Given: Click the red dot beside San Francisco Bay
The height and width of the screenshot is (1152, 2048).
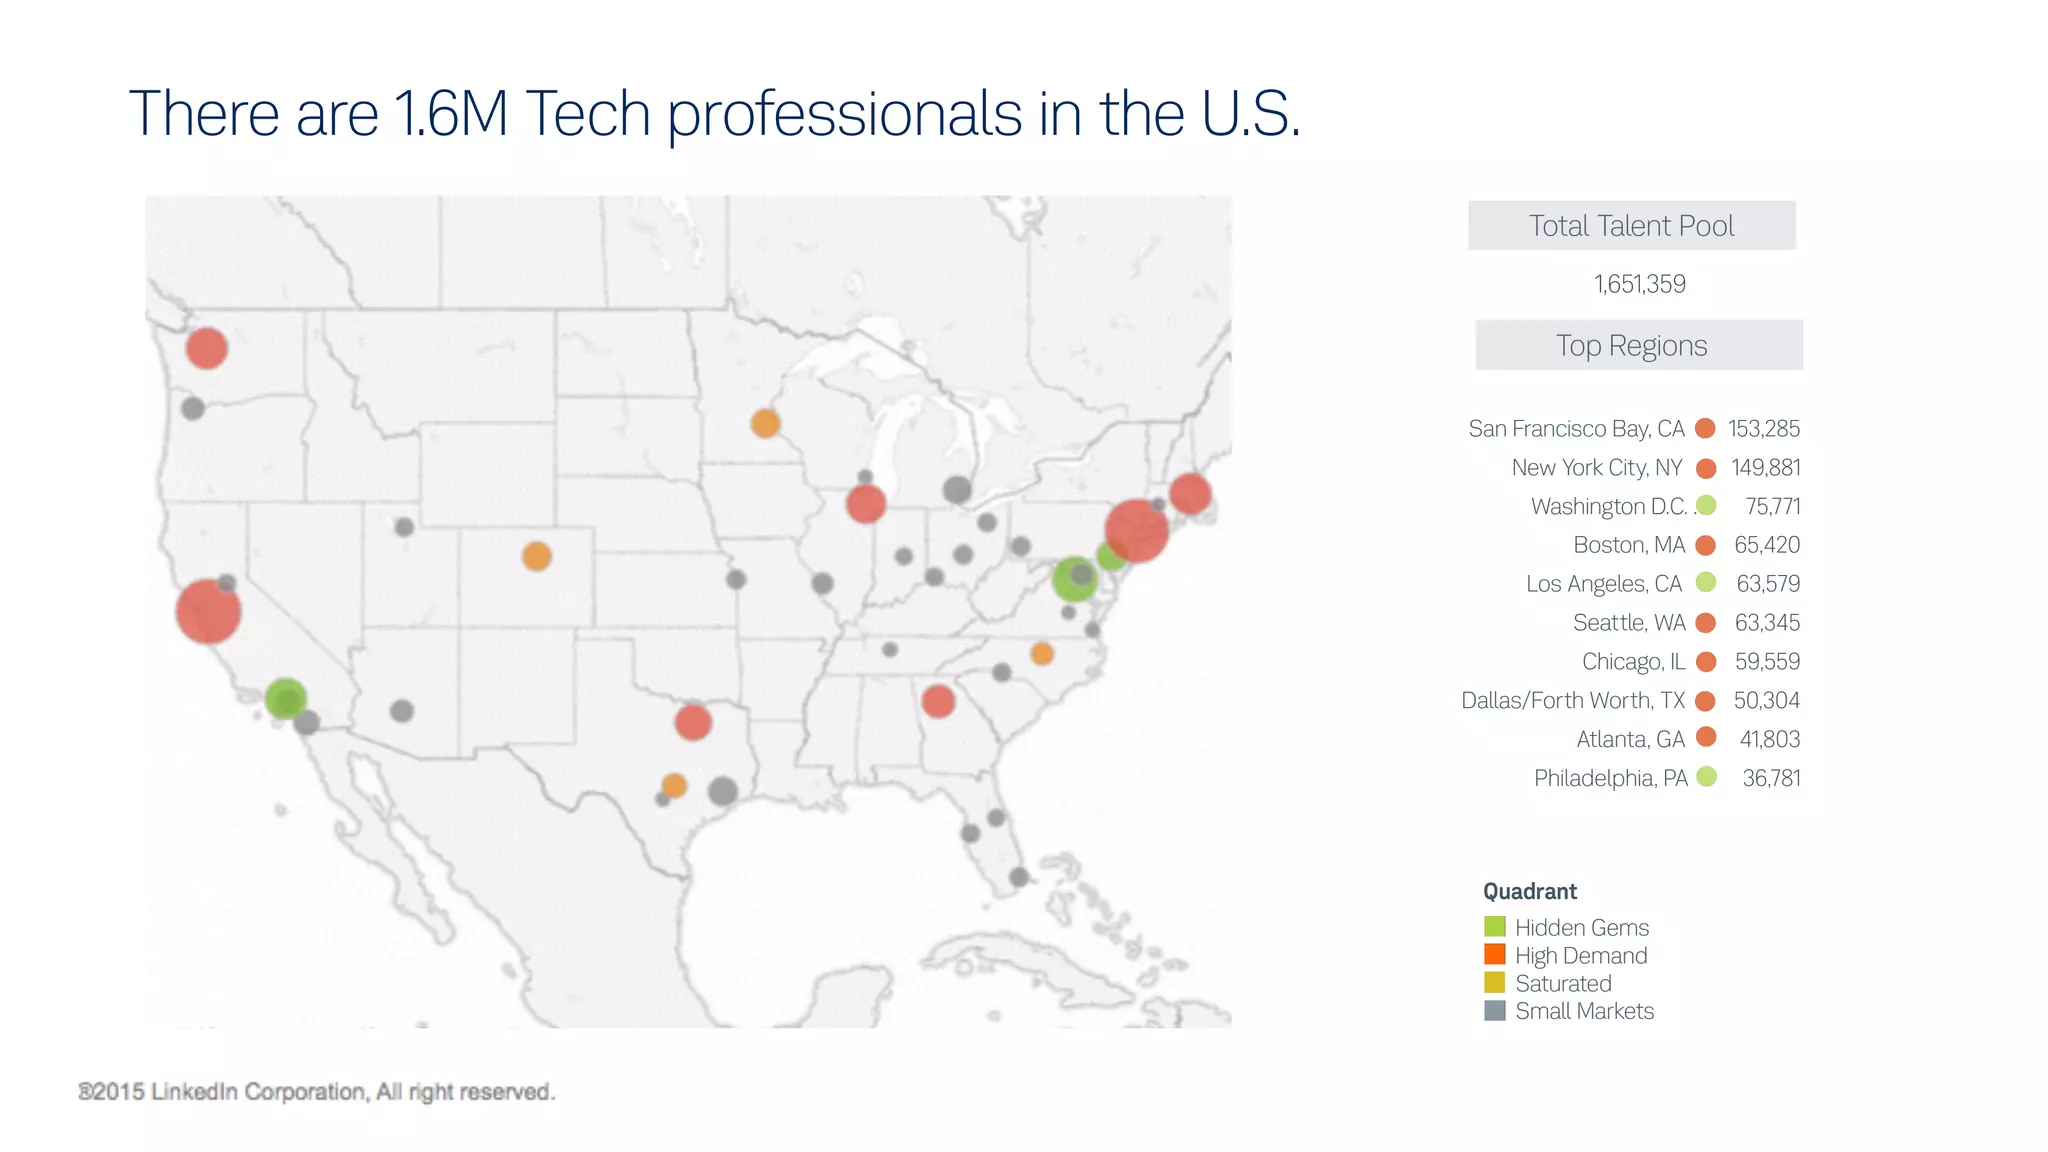Looking at the screenshot, I should coord(1706,428).
